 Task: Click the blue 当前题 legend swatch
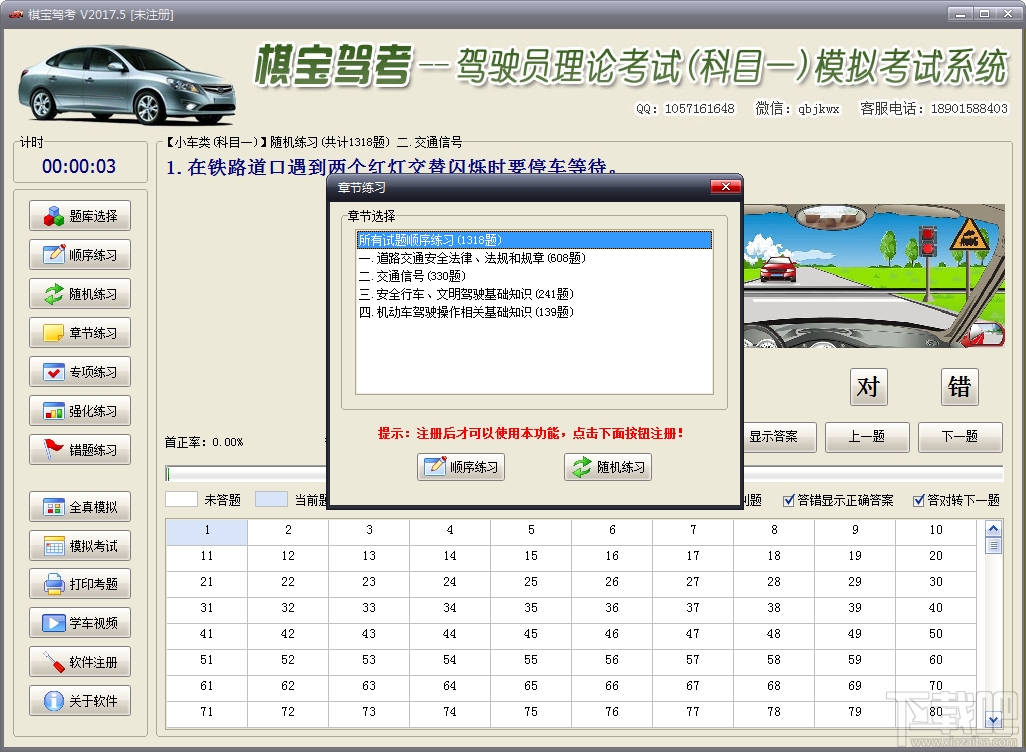tap(271, 499)
